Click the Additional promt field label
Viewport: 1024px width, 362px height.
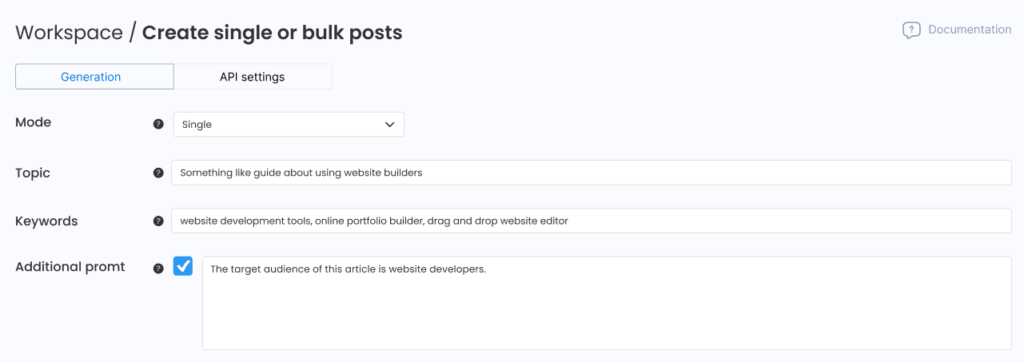(70, 267)
